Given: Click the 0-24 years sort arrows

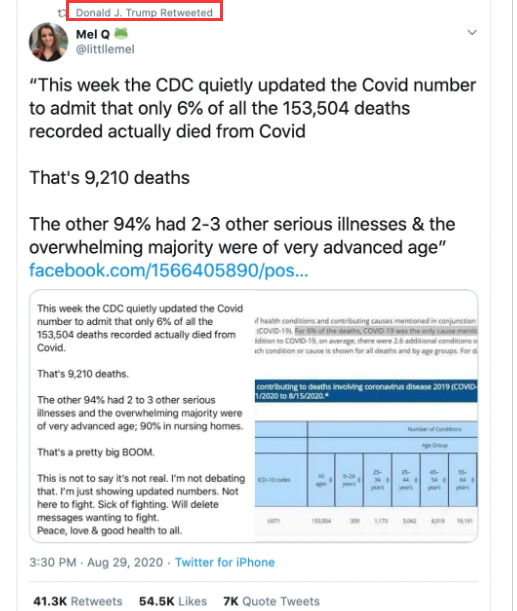Looking at the screenshot, I should [359, 480].
